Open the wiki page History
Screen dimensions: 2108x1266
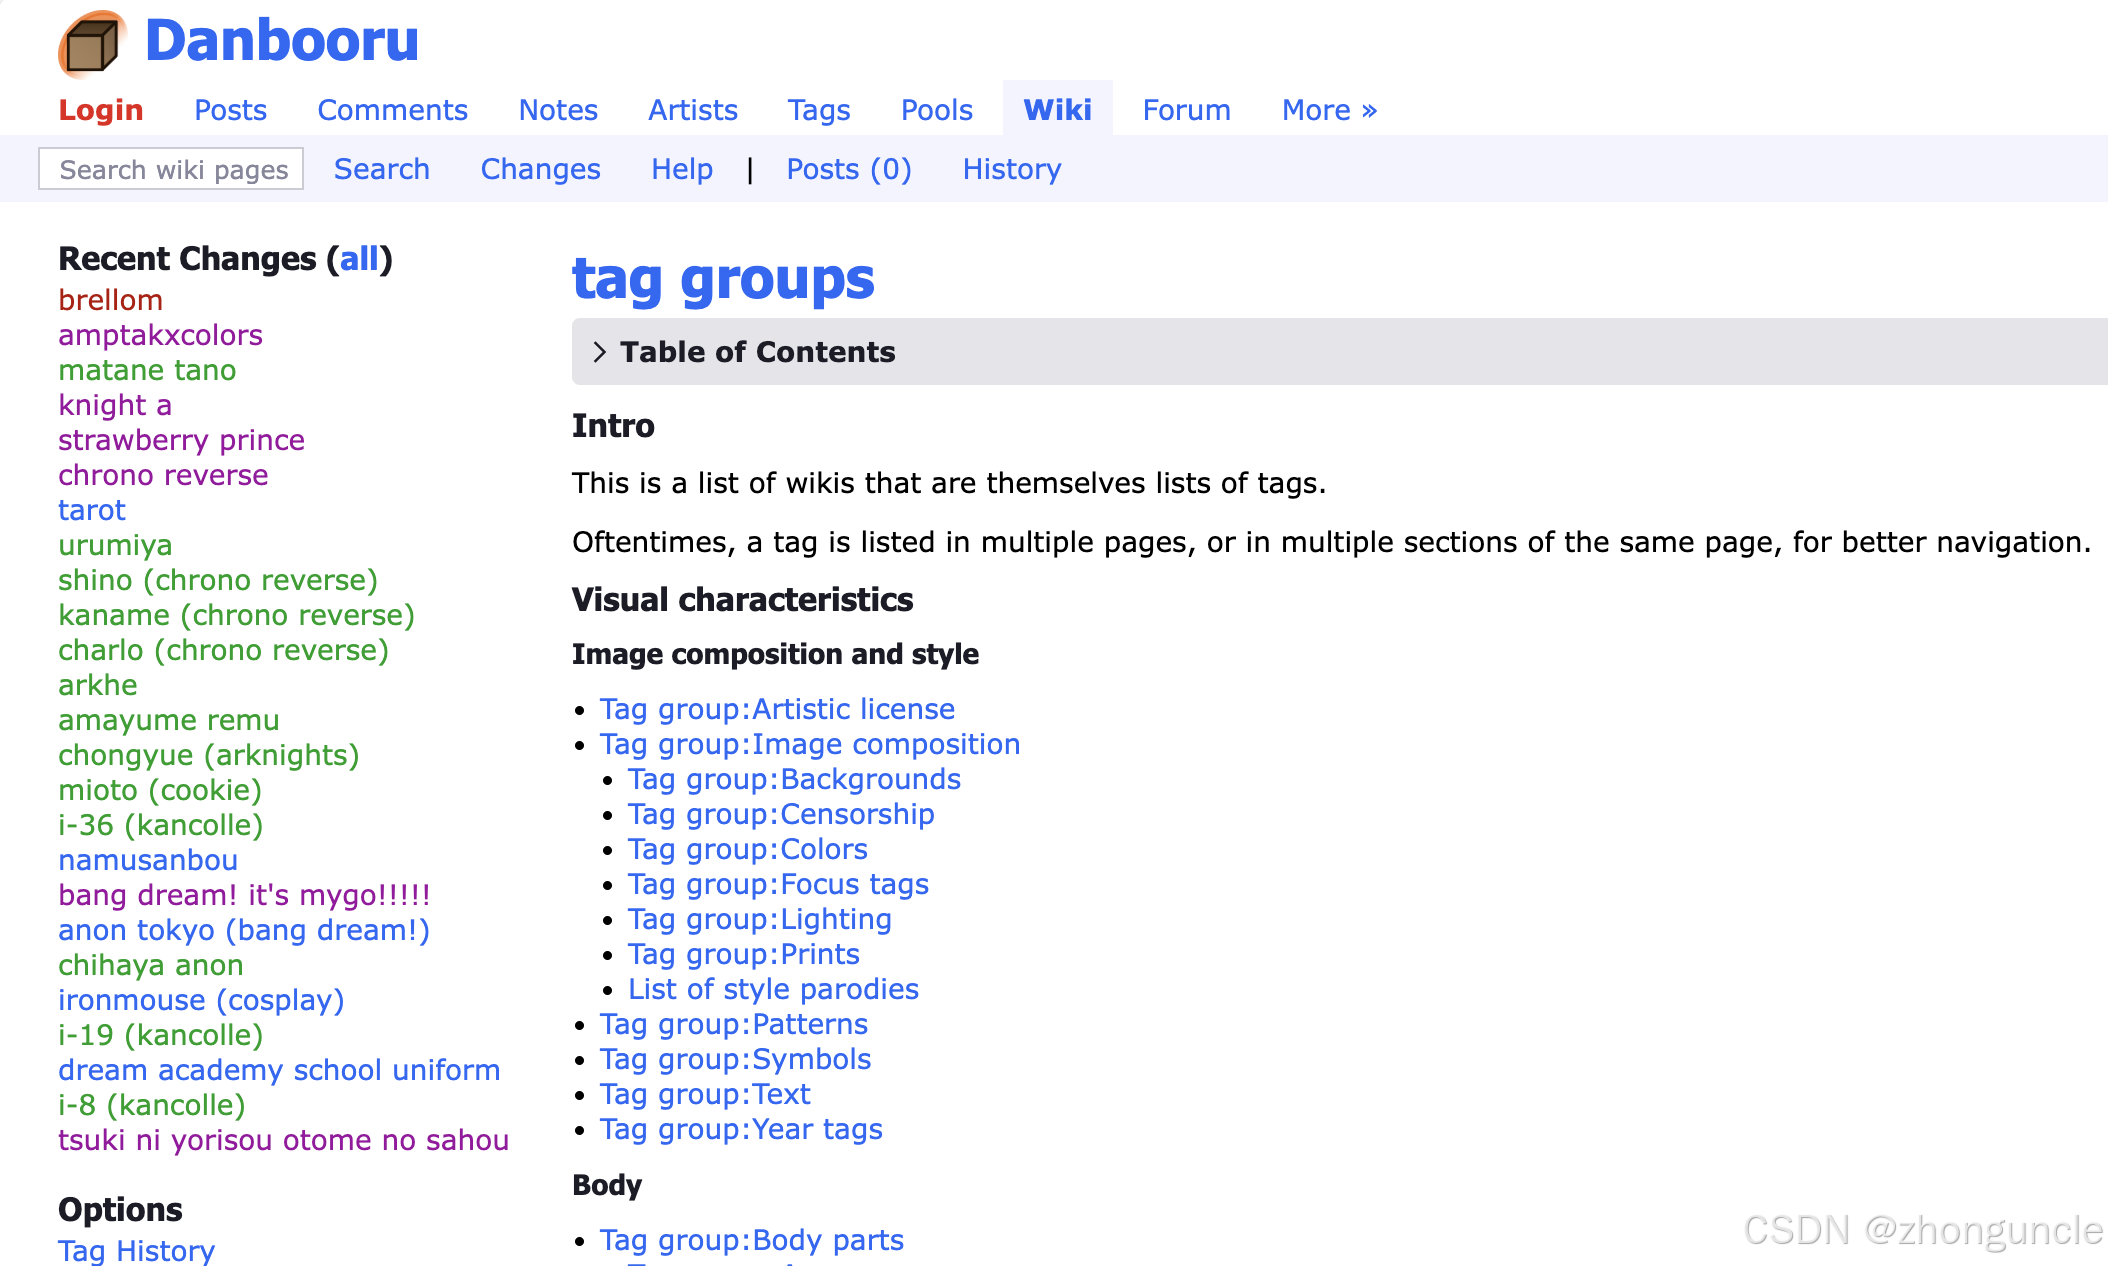point(1012,169)
